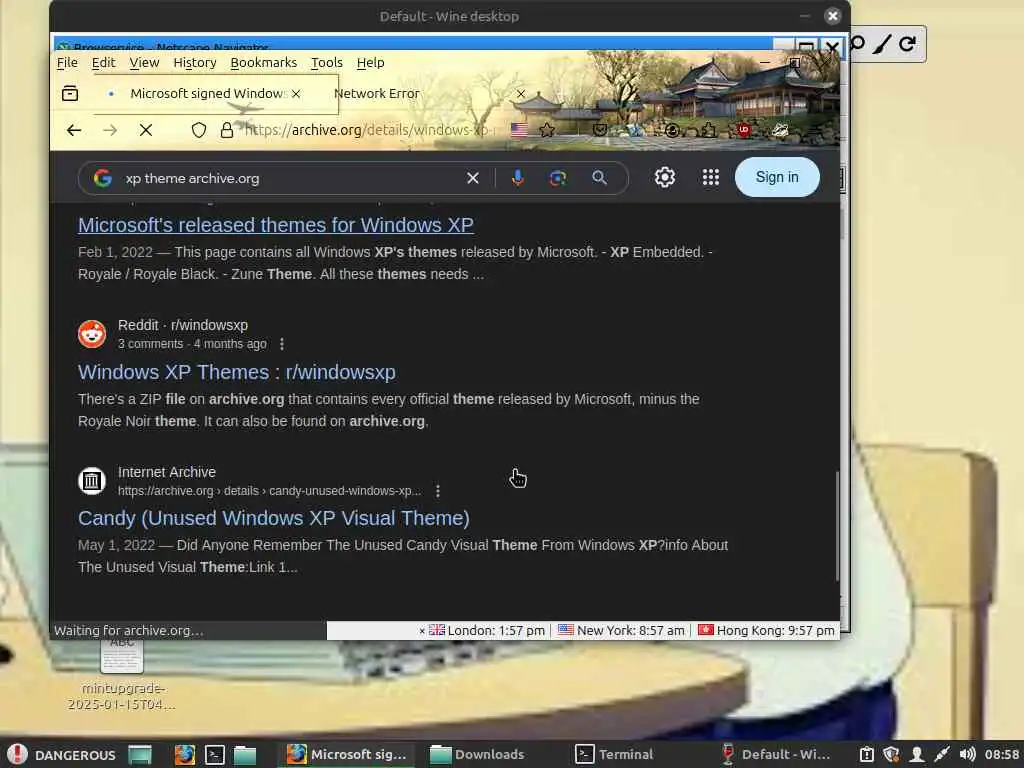Open the uBlock Origin extension
1024x768 pixels.
point(743,130)
